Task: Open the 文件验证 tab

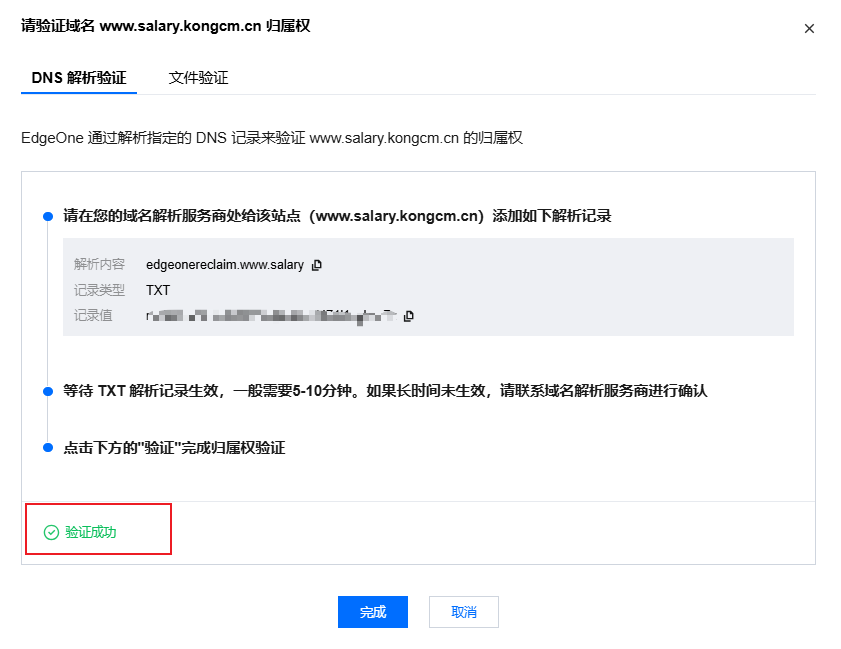Action: click(x=198, y=77)
